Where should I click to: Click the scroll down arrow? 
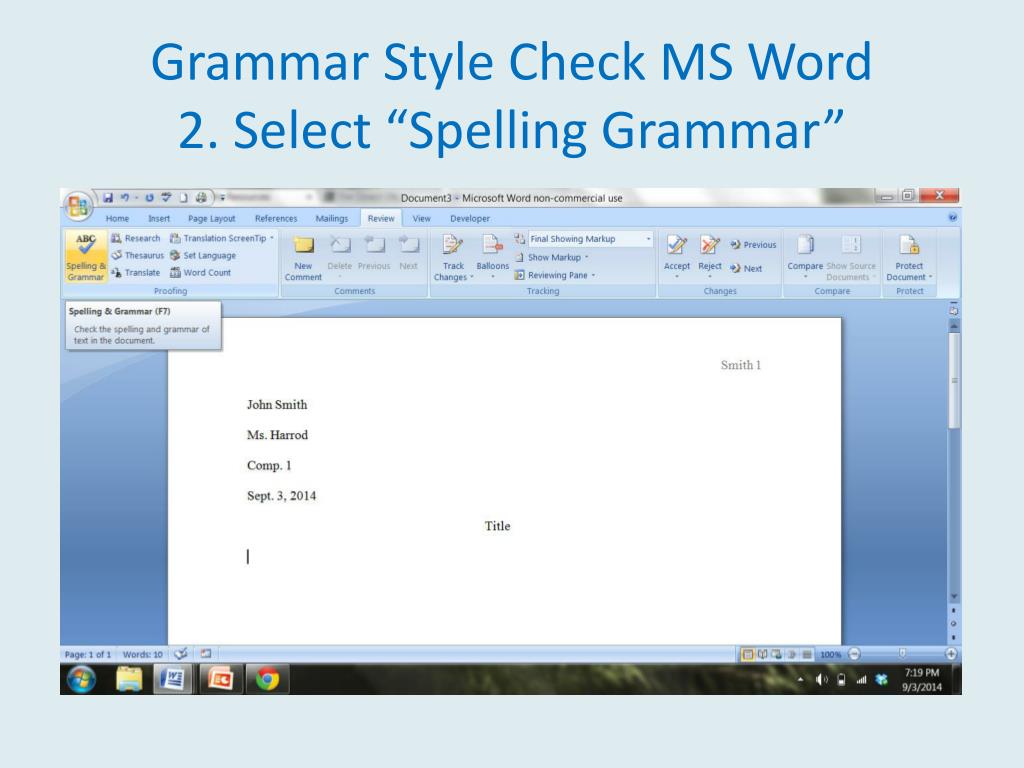pos(954,596)
